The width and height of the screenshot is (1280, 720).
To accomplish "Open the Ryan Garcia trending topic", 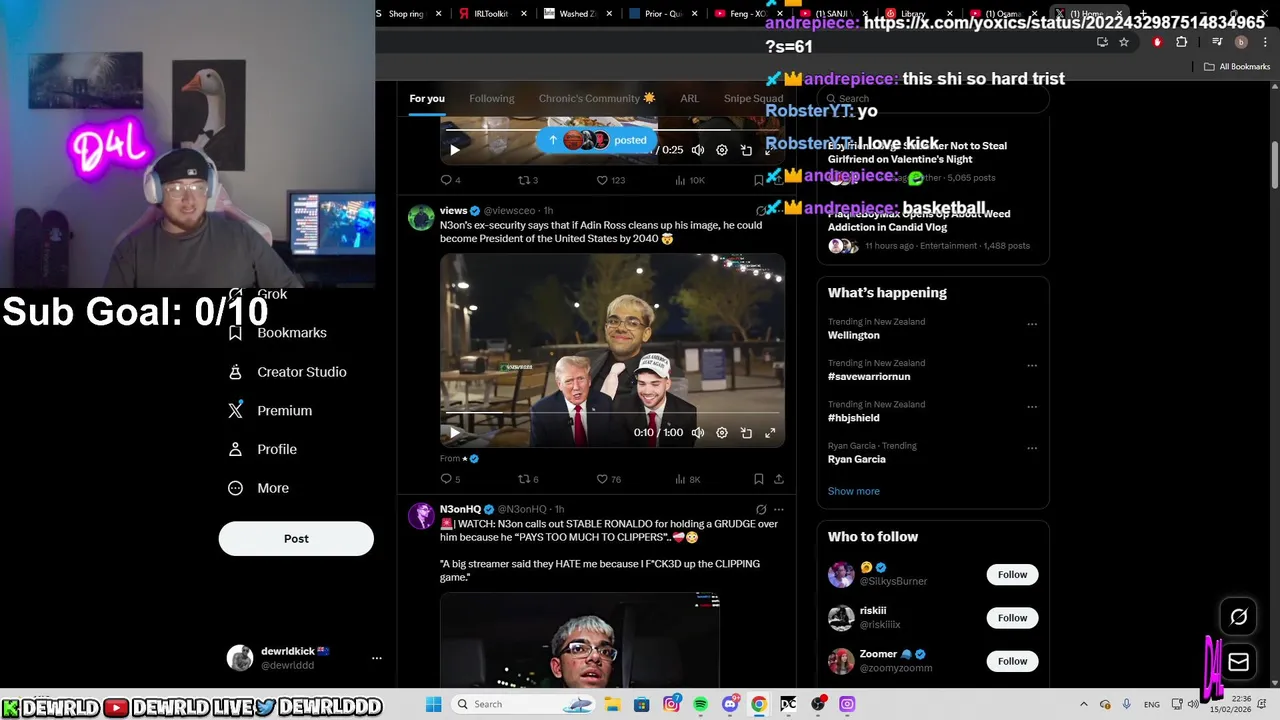I will click(857, 459).
